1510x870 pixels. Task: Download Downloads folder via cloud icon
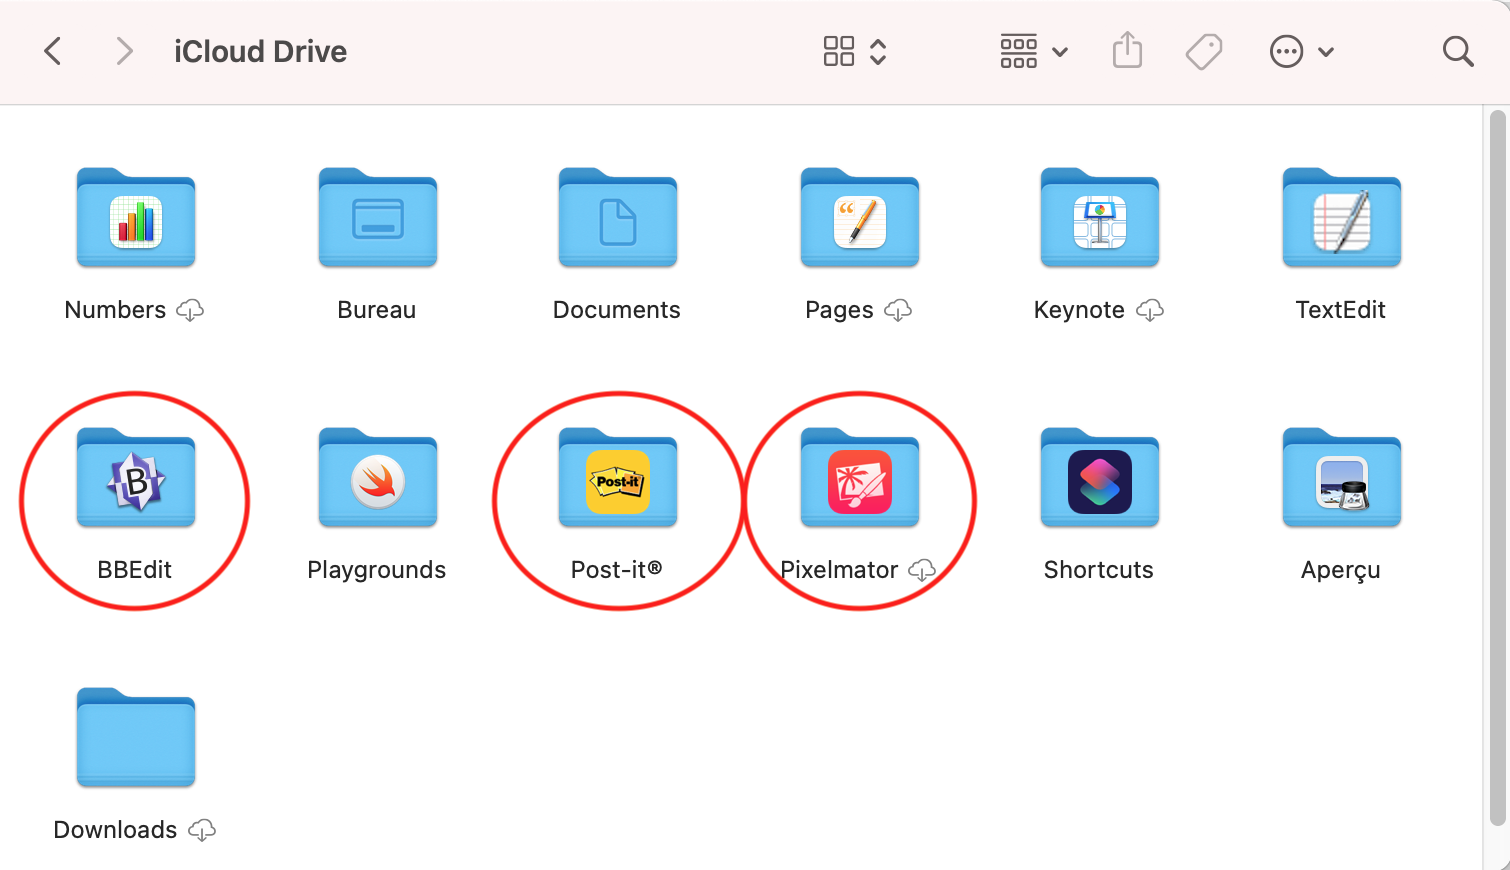(x=202, y=831)
